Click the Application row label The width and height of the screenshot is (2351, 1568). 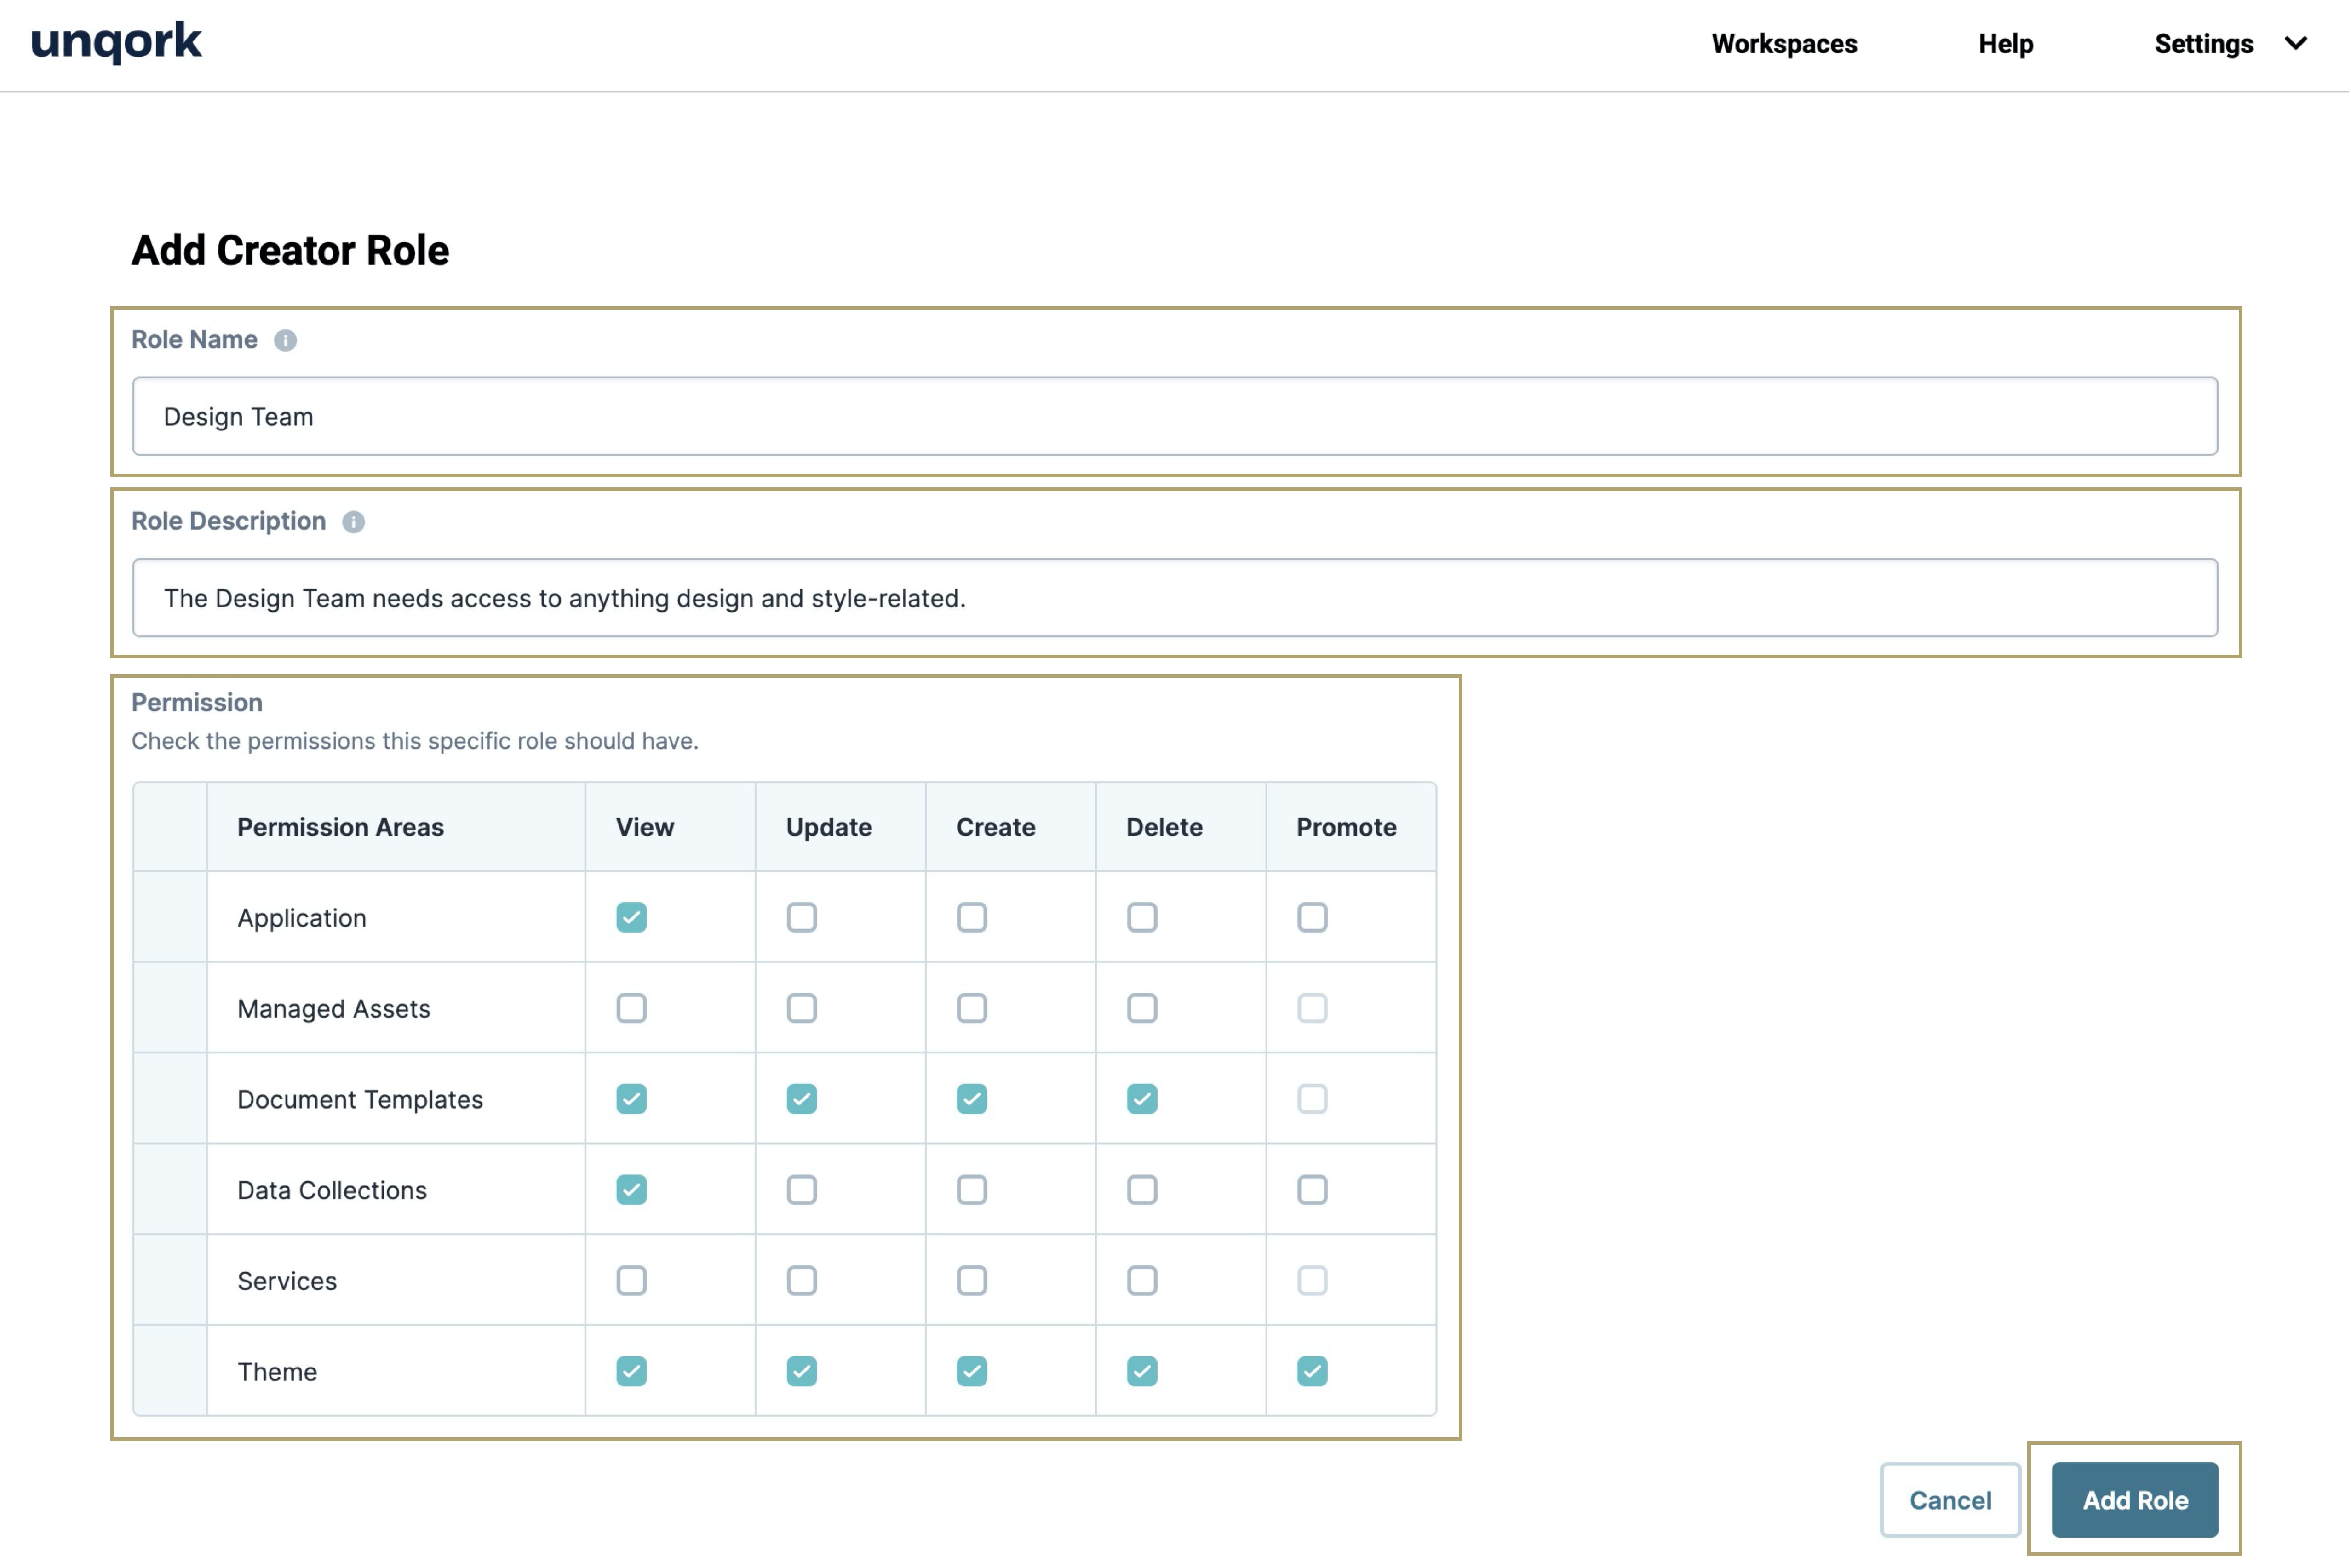coord(302,918)
